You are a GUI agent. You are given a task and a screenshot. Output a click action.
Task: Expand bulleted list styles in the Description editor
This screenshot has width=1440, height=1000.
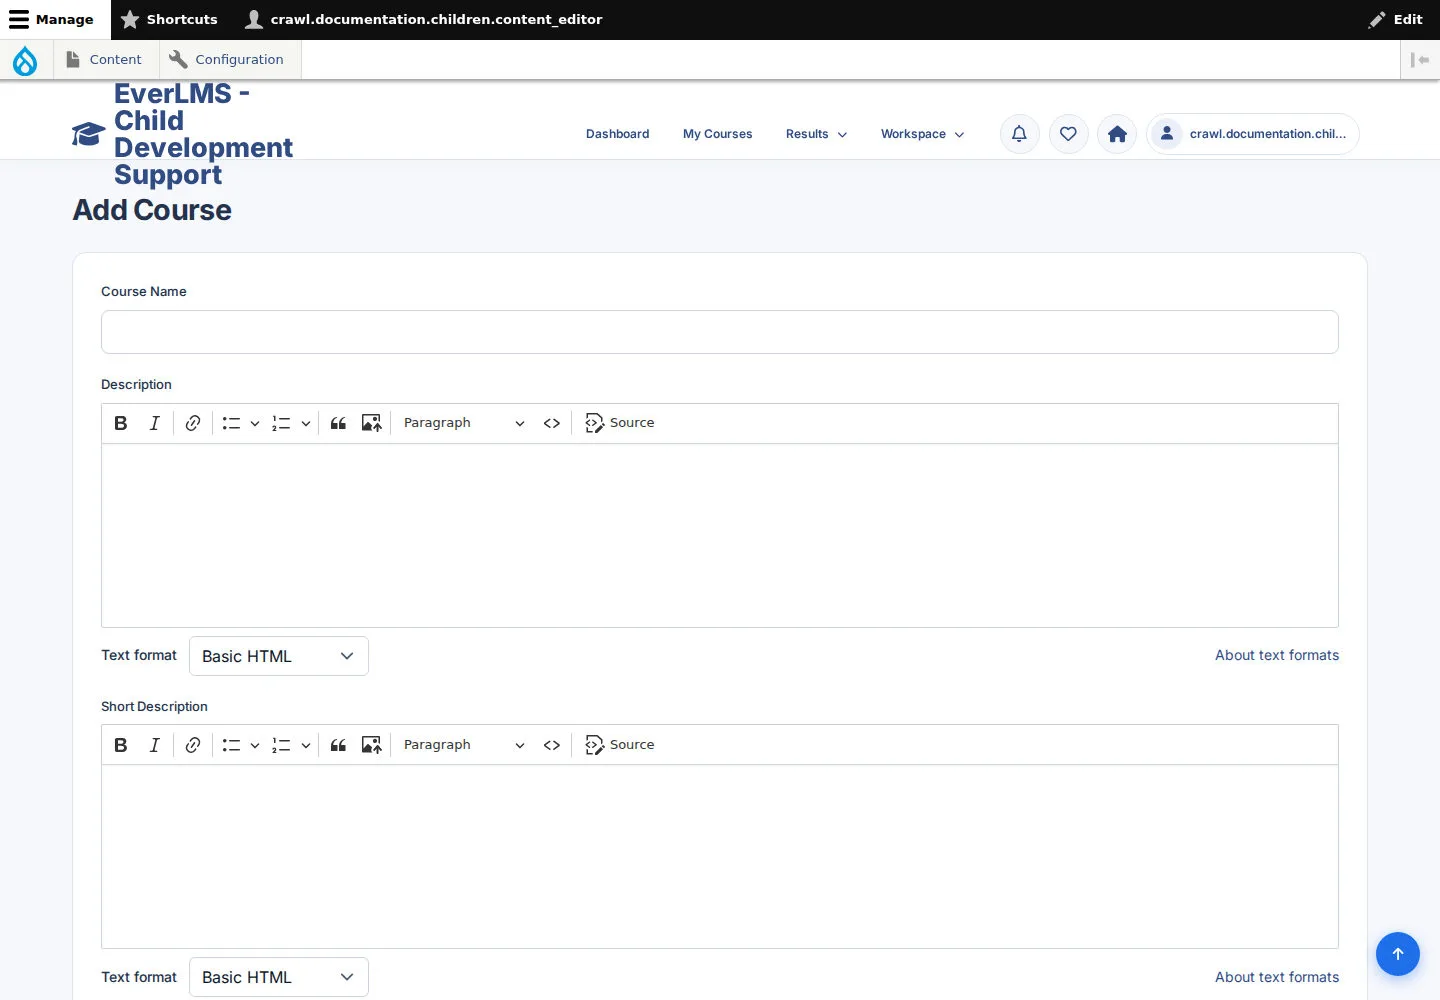(x=255, y=423)
